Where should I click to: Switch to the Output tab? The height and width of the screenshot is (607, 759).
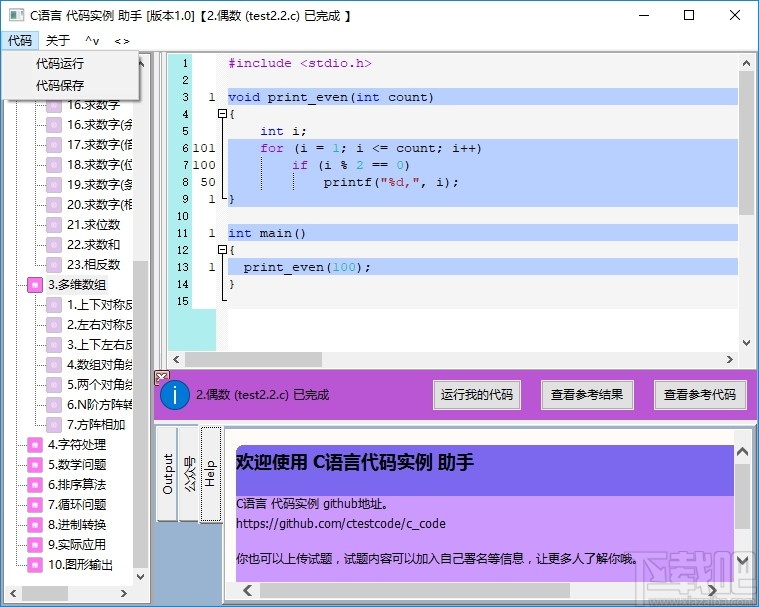pos(167,473)
